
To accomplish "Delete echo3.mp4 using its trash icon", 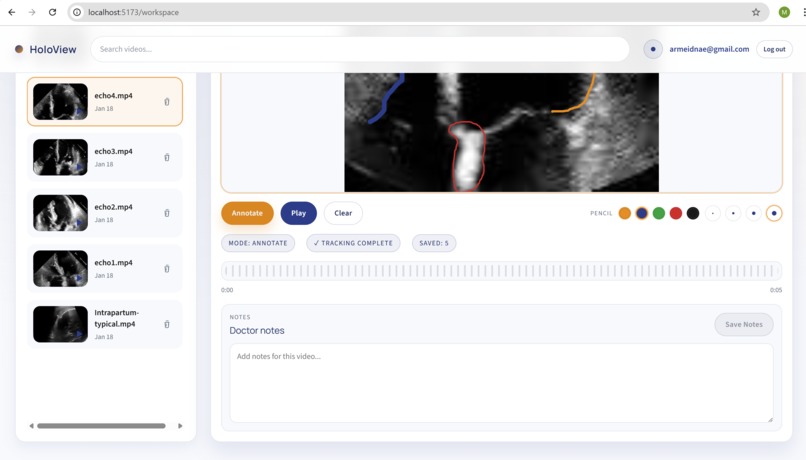I will 167,157.
